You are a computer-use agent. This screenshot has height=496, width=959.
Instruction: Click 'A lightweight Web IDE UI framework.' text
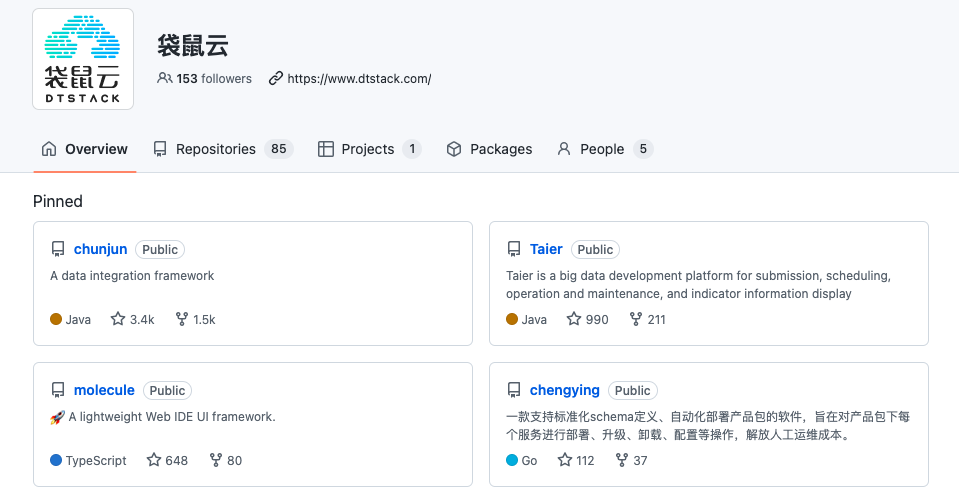pyautogui.click(x=172, y=417)
